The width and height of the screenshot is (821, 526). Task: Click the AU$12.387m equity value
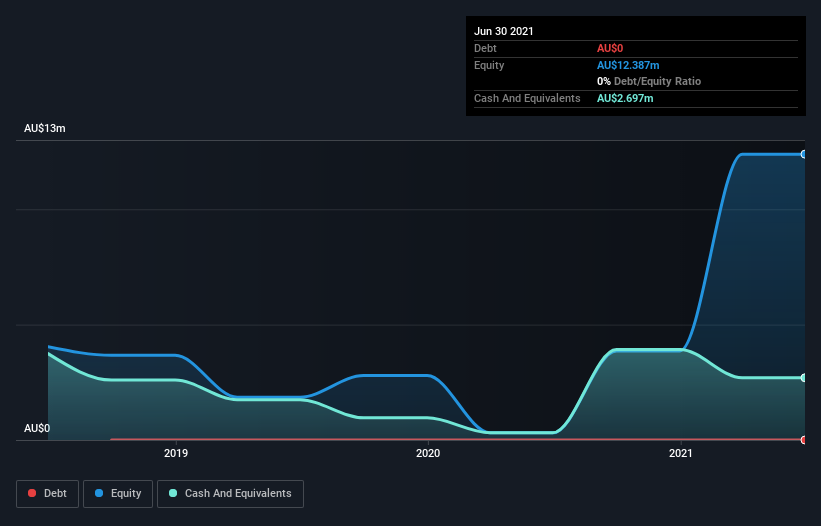pos(628,65)
